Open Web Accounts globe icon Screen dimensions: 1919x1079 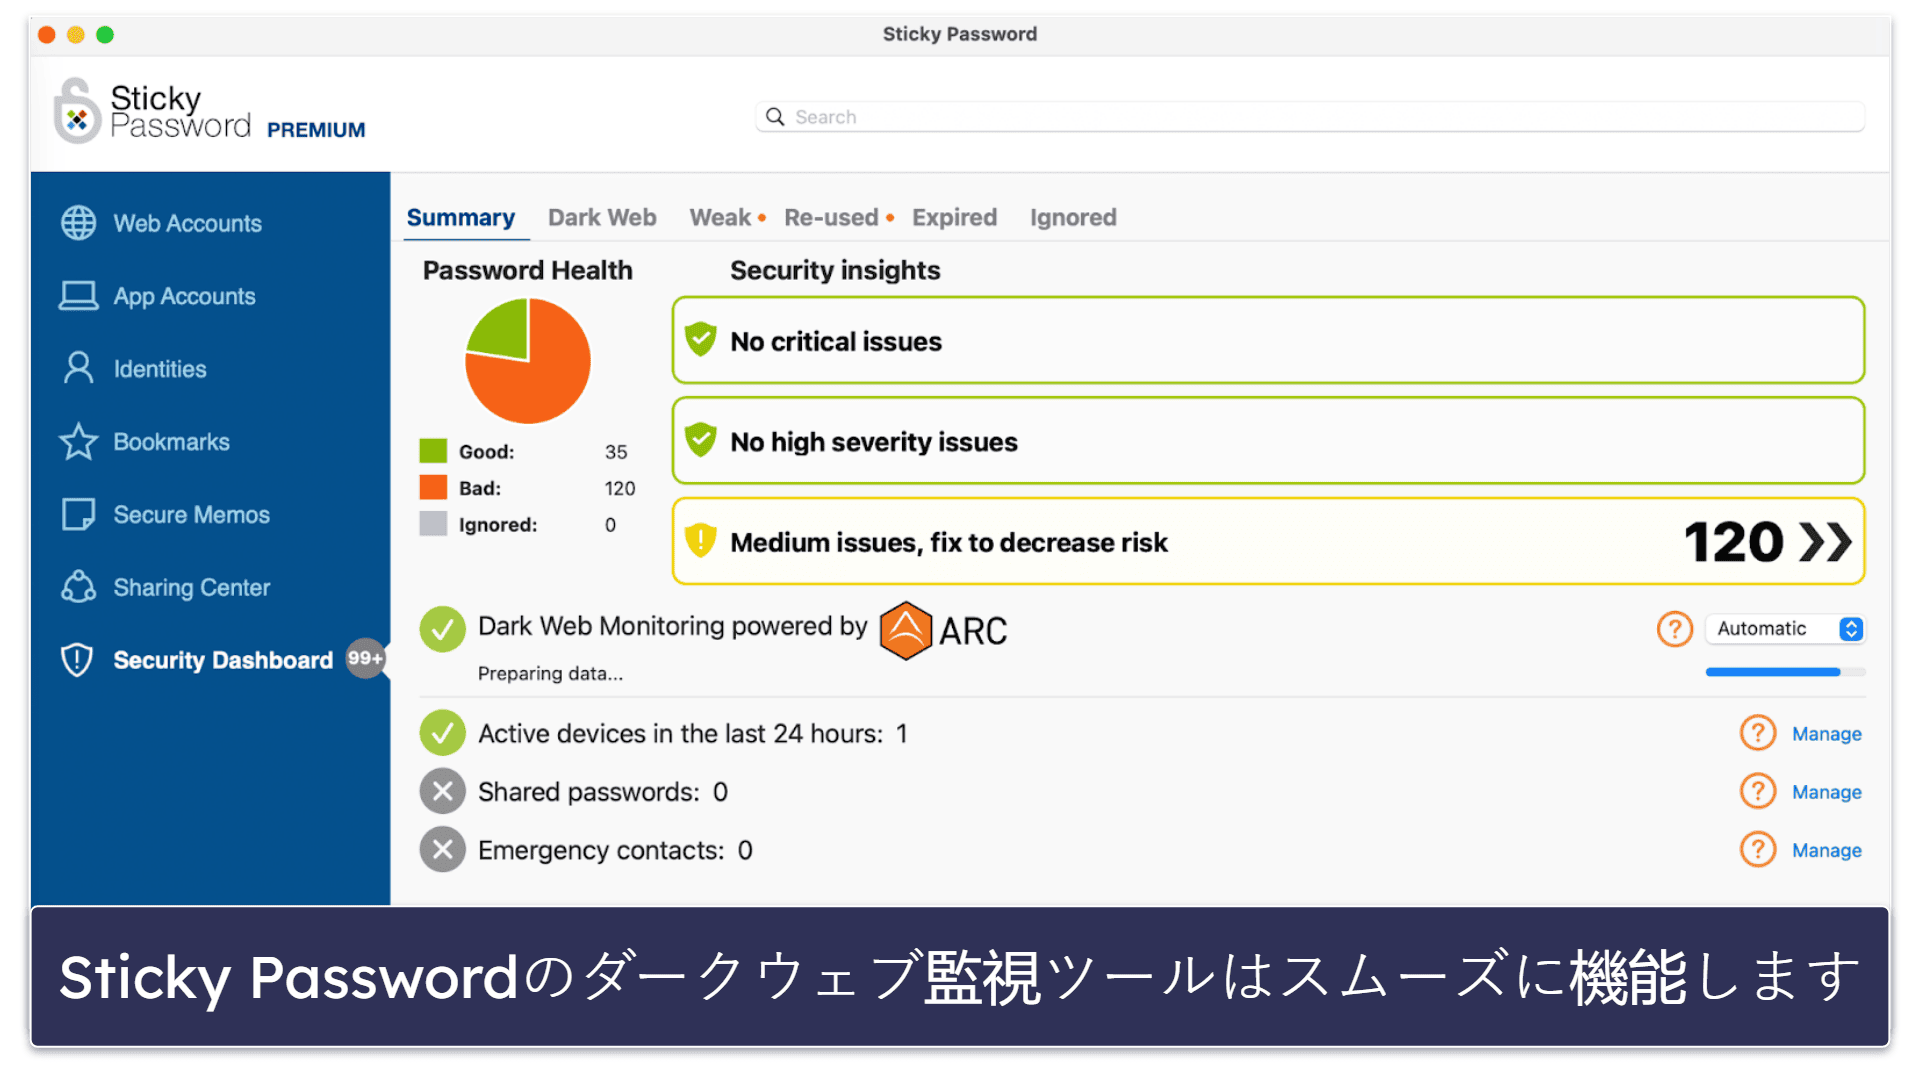tap(78, 223)
